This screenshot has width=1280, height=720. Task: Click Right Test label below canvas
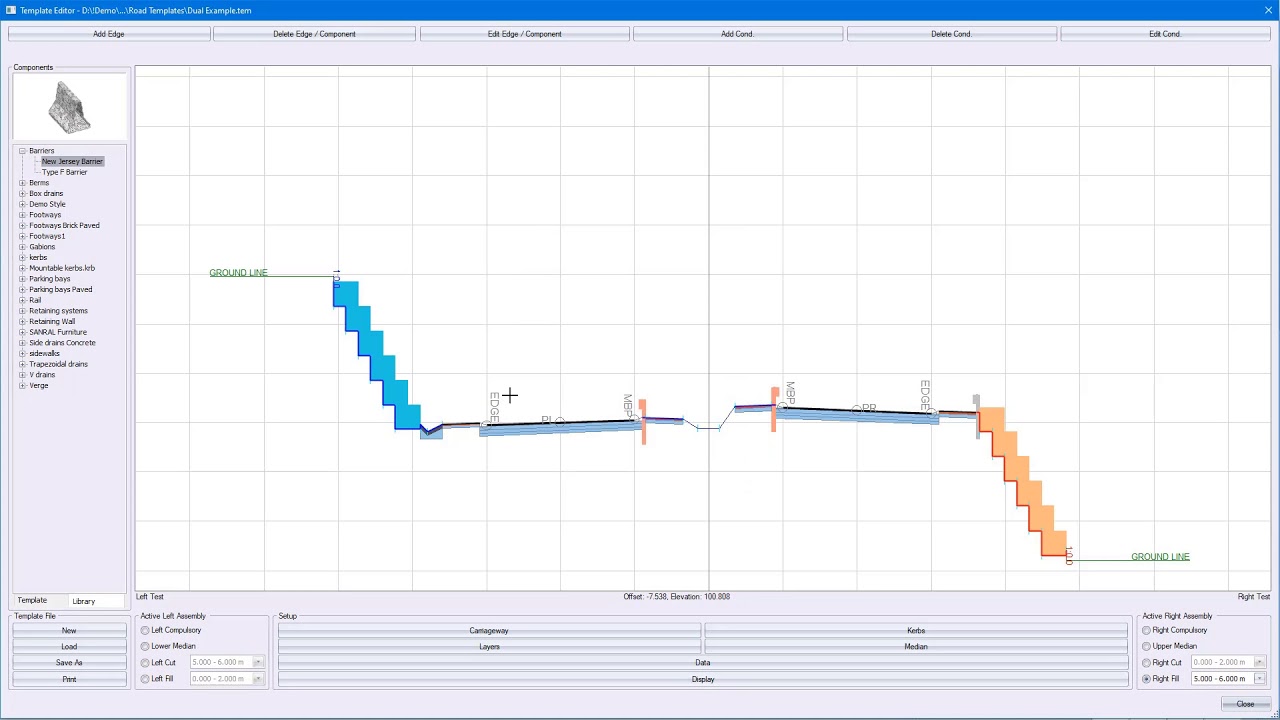pyautogui.click(x=1253, y=597)
